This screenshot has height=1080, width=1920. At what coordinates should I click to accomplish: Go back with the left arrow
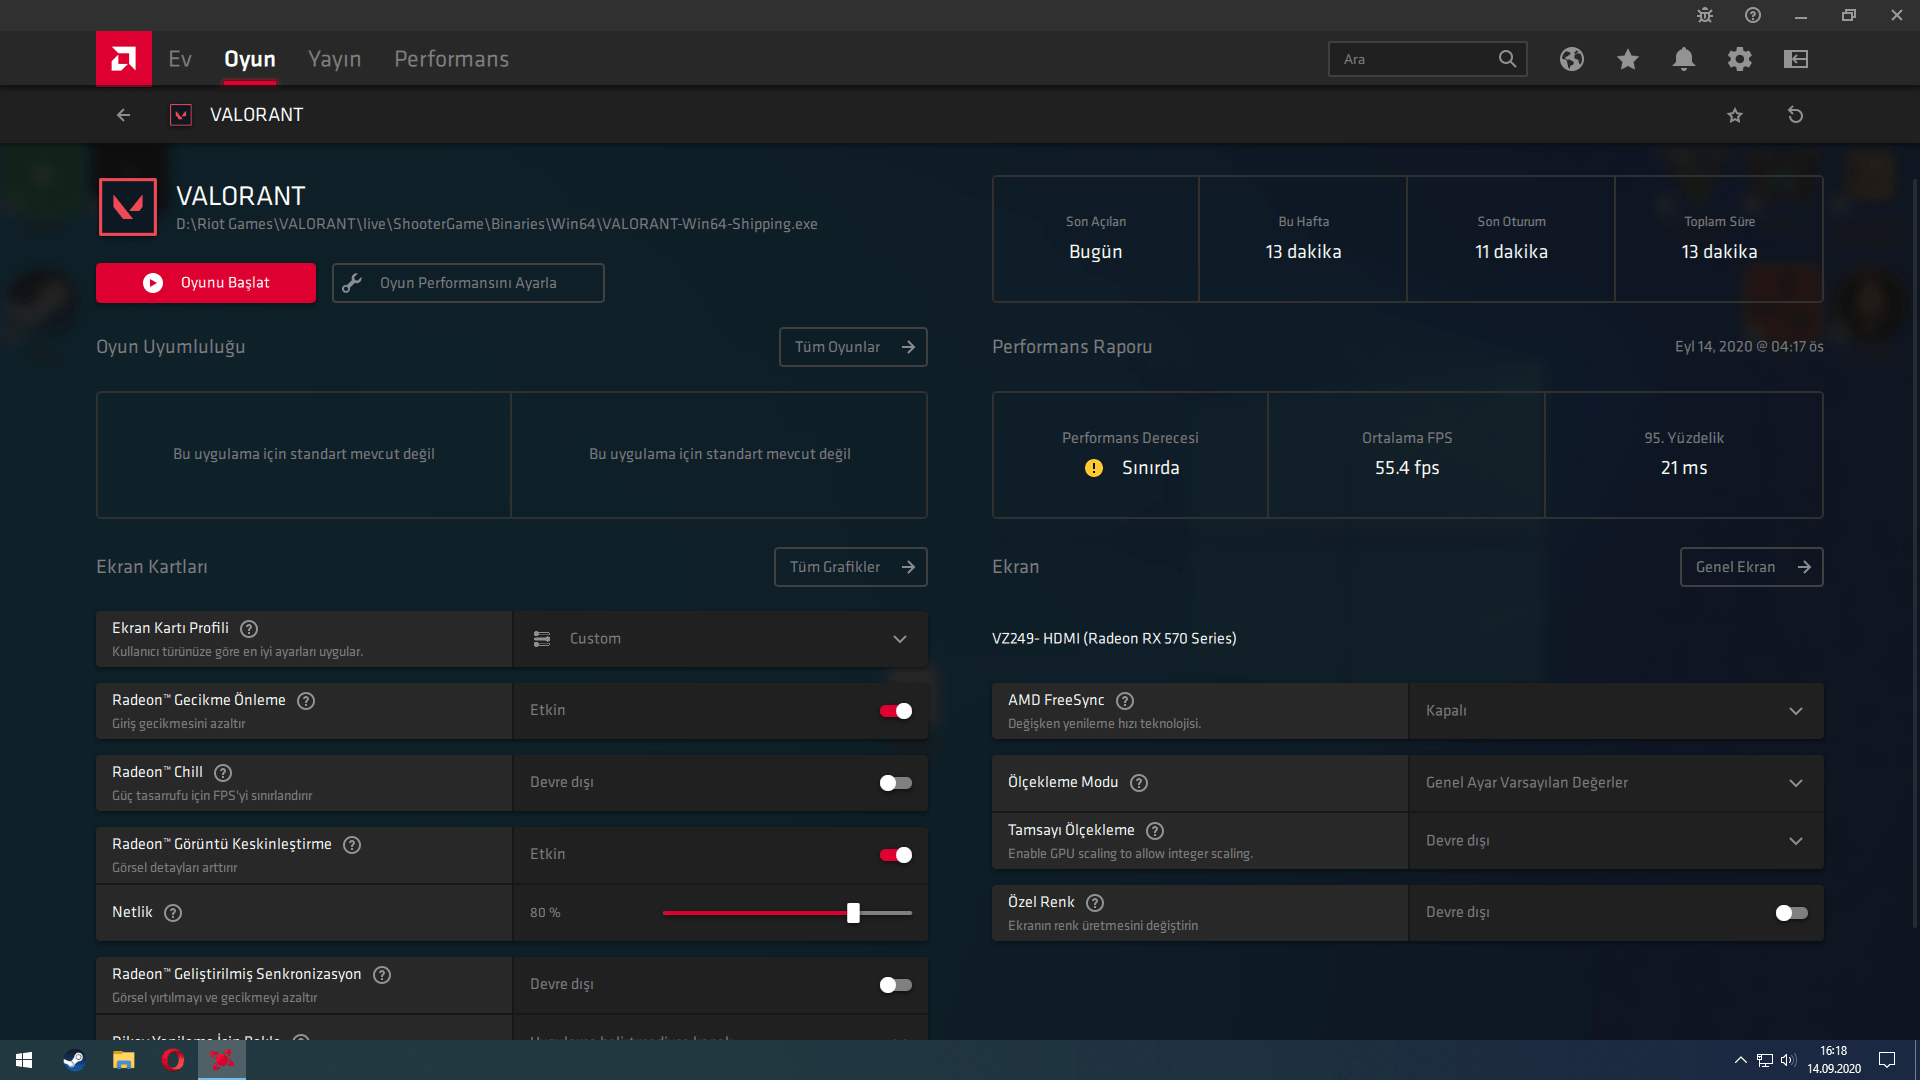pos(123,115)
